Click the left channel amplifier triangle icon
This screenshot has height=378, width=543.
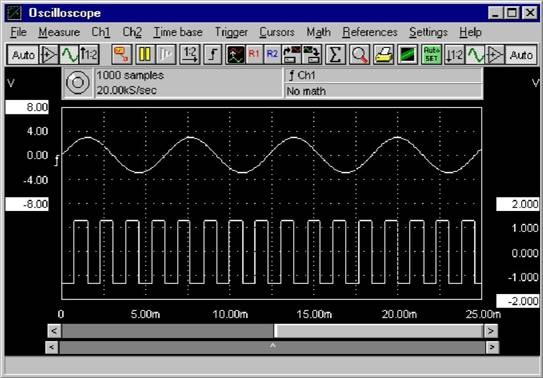[x=49, y=55]
